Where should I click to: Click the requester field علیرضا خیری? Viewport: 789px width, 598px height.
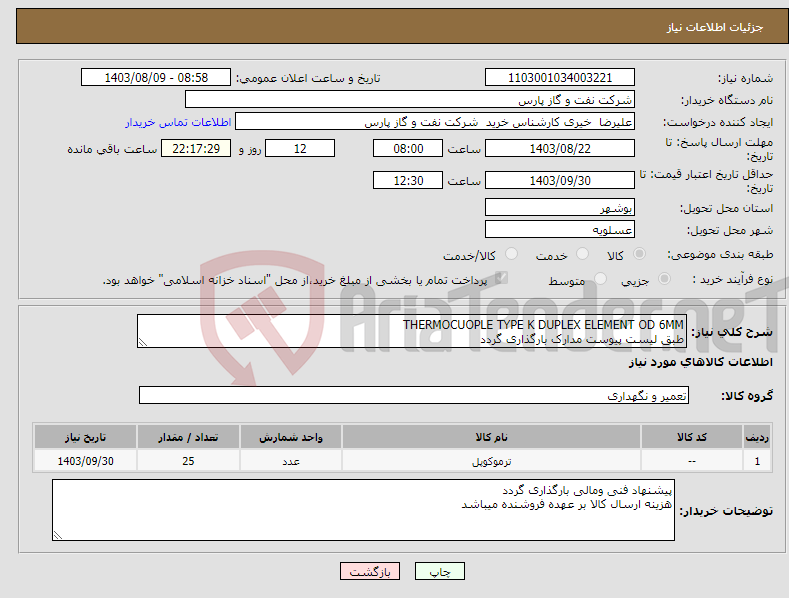[x=435, y=122]
